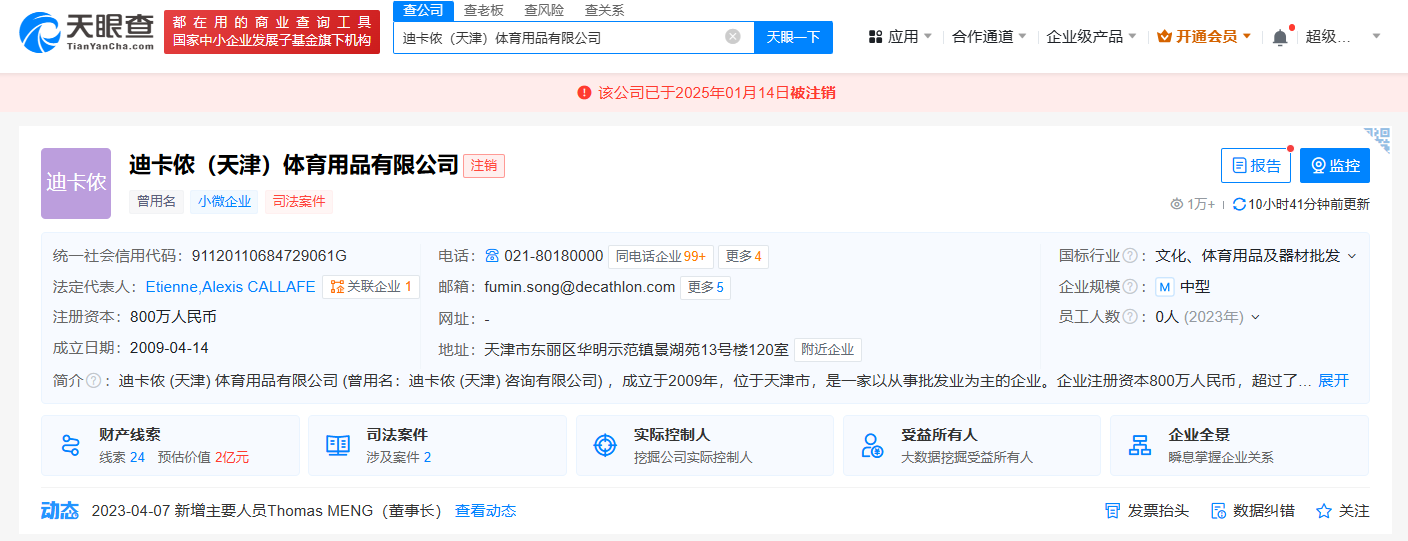Open notifications bell icon
1408x541 pixels.
pyautogui.click(x=1280, y=37)
